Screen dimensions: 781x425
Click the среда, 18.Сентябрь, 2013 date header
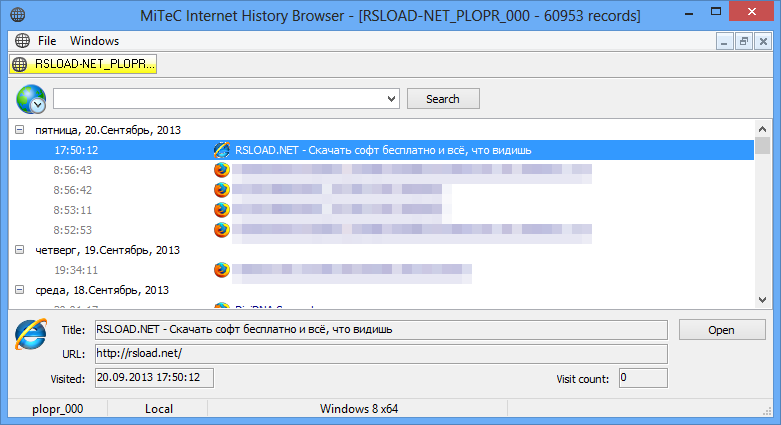click(102, 290)
